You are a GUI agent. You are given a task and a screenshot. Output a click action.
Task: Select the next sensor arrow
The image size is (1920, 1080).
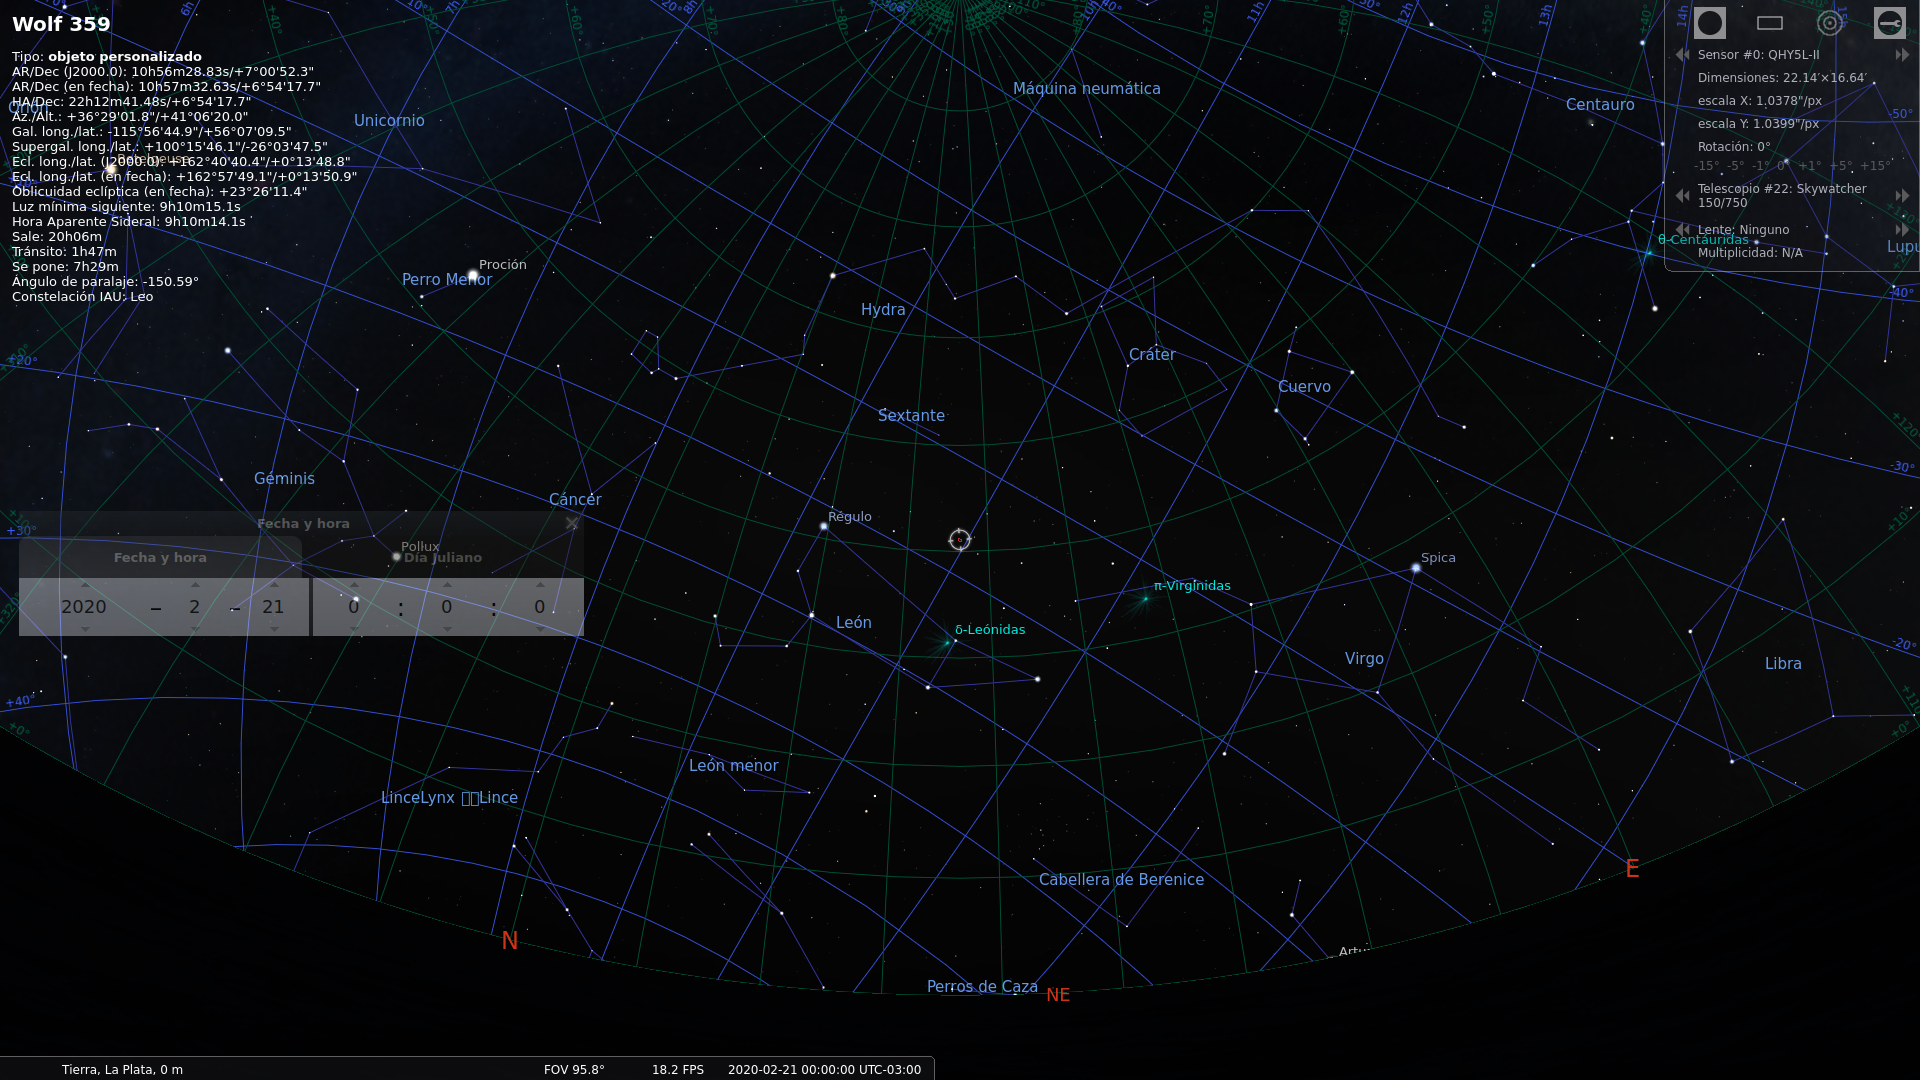coord(1902,55)
